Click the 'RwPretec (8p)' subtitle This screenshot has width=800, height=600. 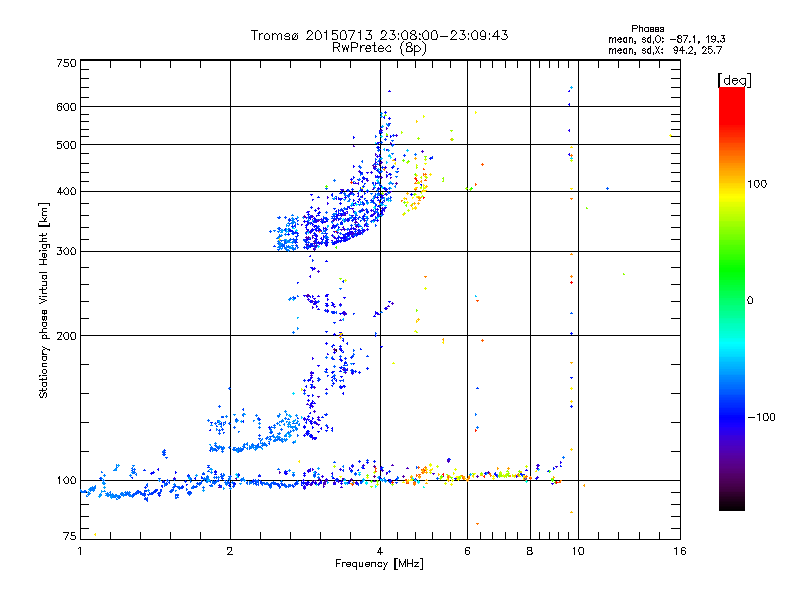pyautogui.click(x=379, y=48)
